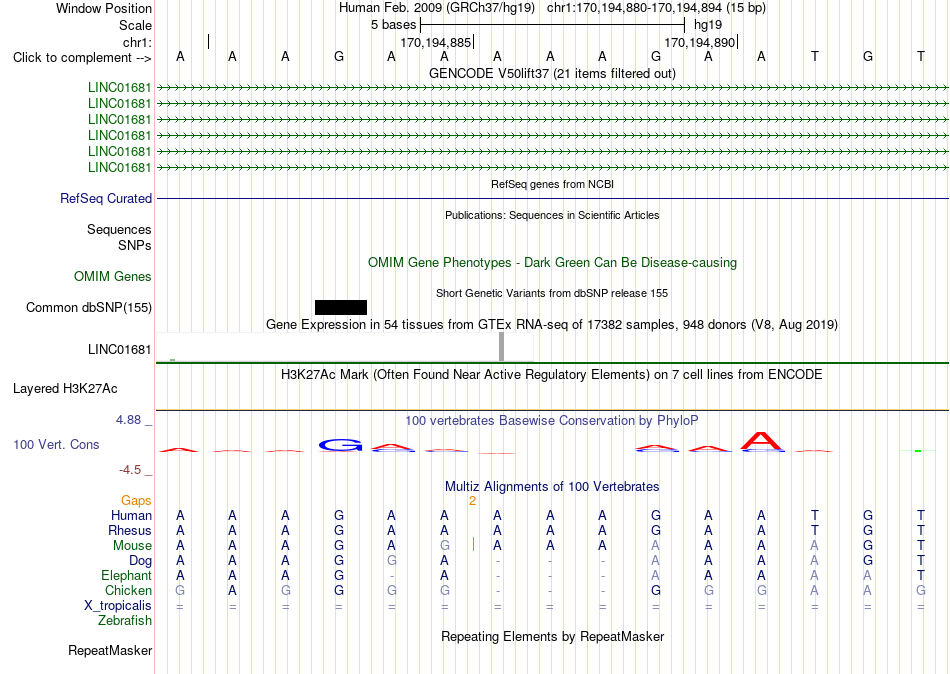Open 'Short Genetic Variants from dbSNP release 155' title
The height and width of the screenshot is (674, 950).
click(x=552, y=293)
